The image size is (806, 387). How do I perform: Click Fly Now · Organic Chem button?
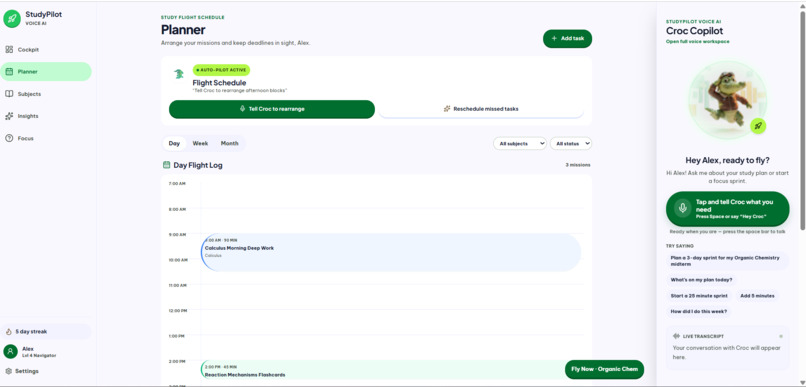point(604,369)
